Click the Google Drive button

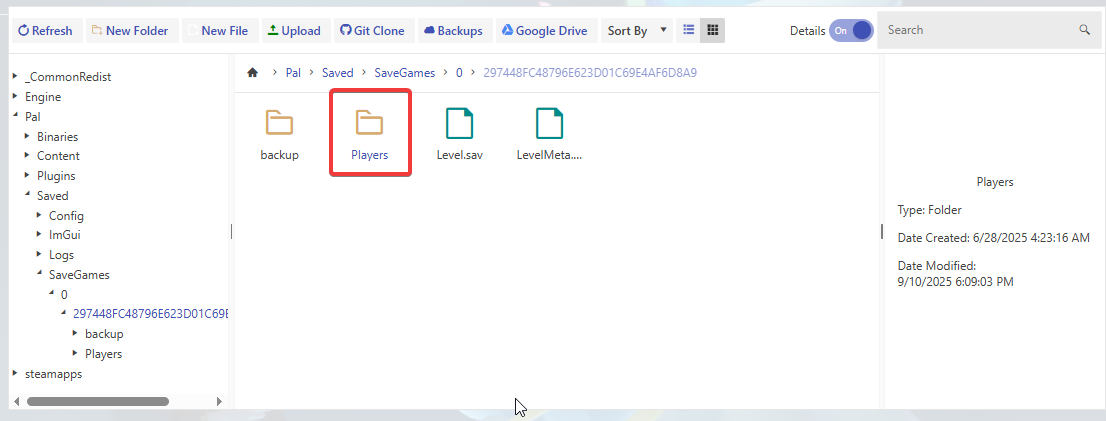click(x=544, y=31)
